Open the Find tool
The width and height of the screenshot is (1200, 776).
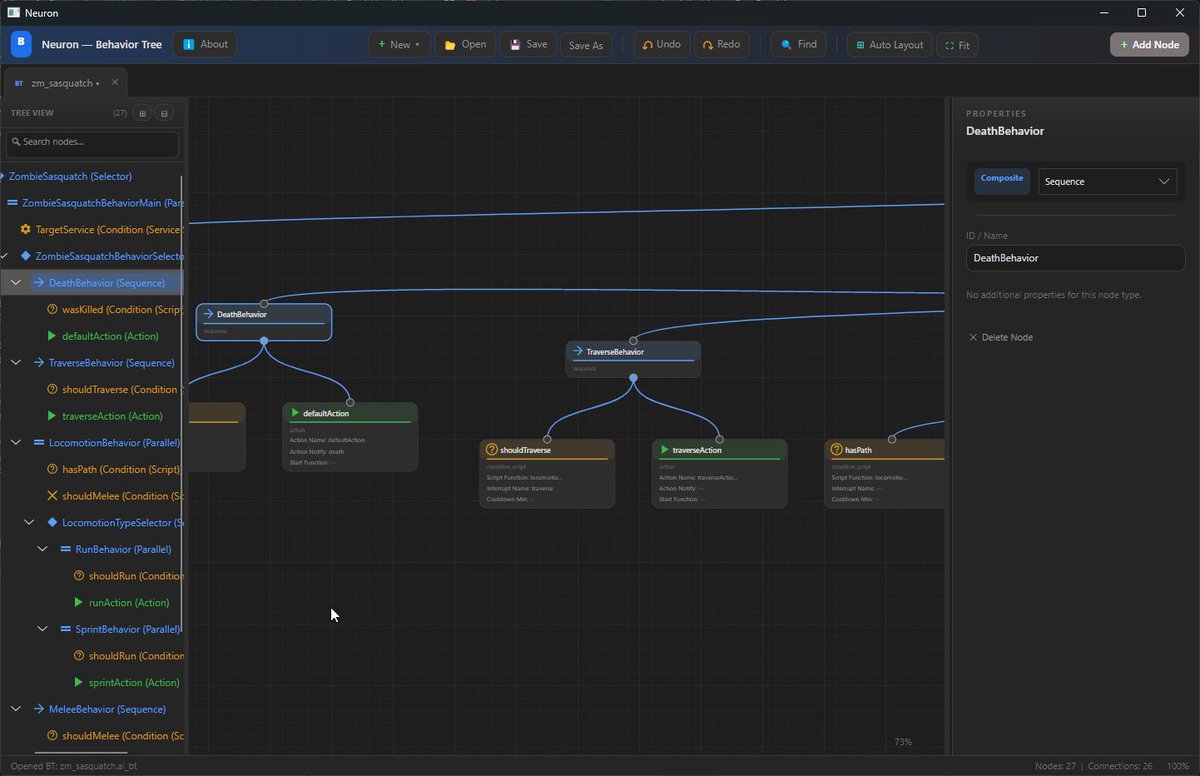[799, 45]
